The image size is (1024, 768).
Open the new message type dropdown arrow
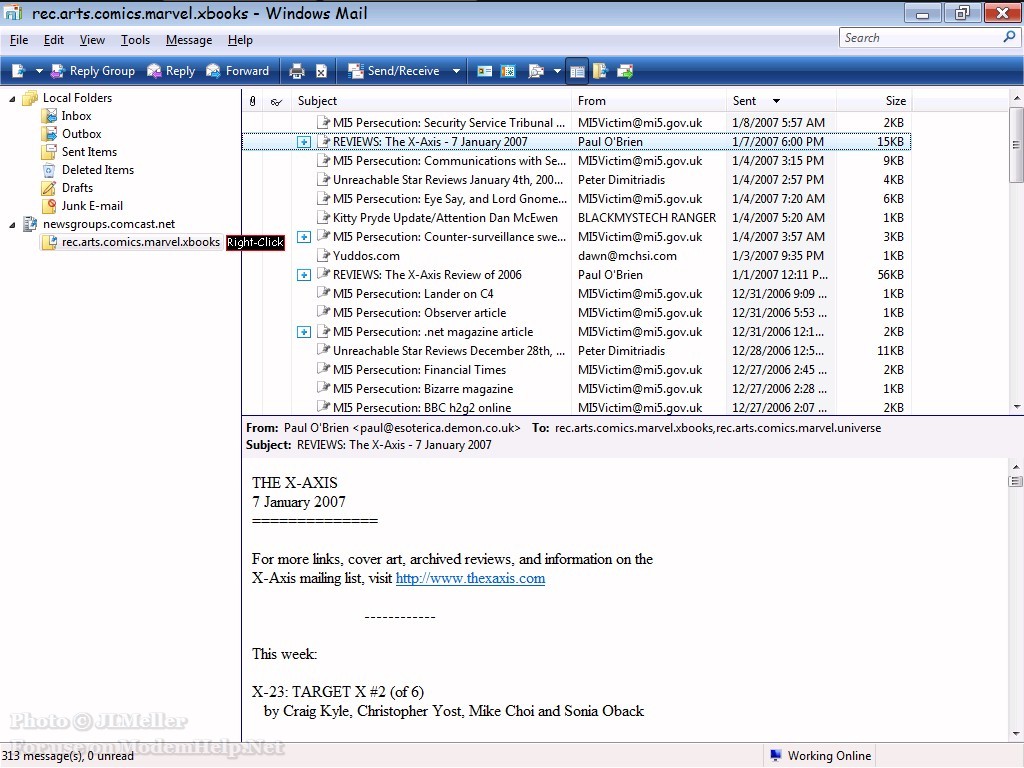click(x=39, y=71)
